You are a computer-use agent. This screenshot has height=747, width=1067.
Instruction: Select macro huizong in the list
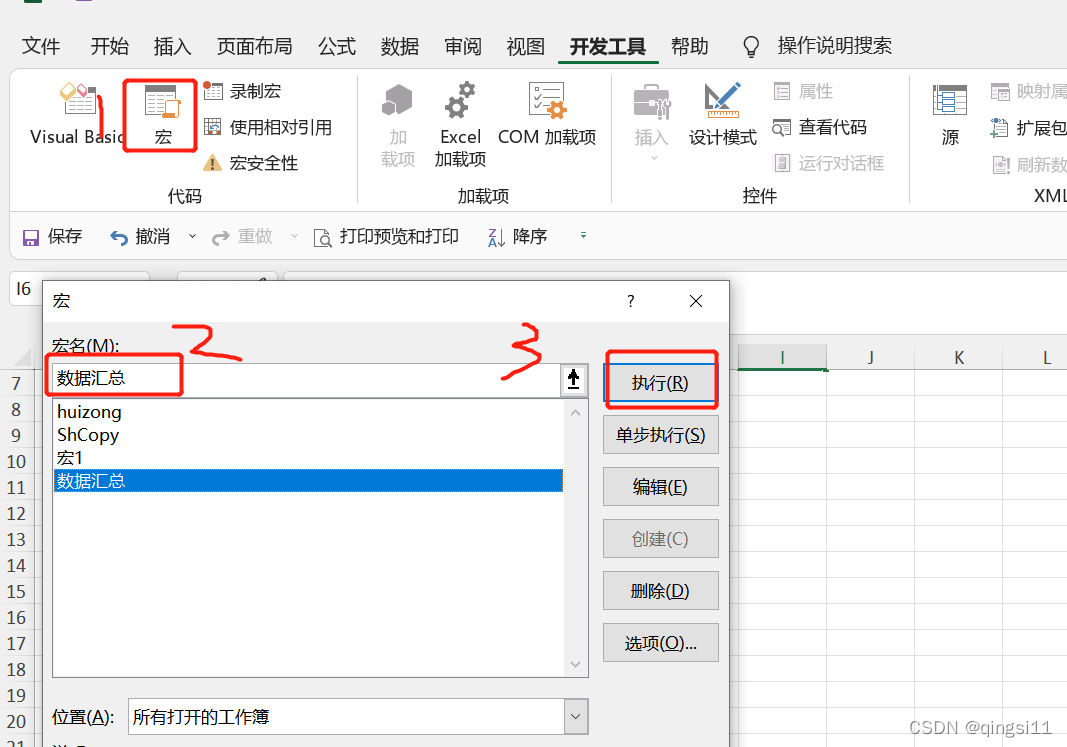tap(308, 412)
